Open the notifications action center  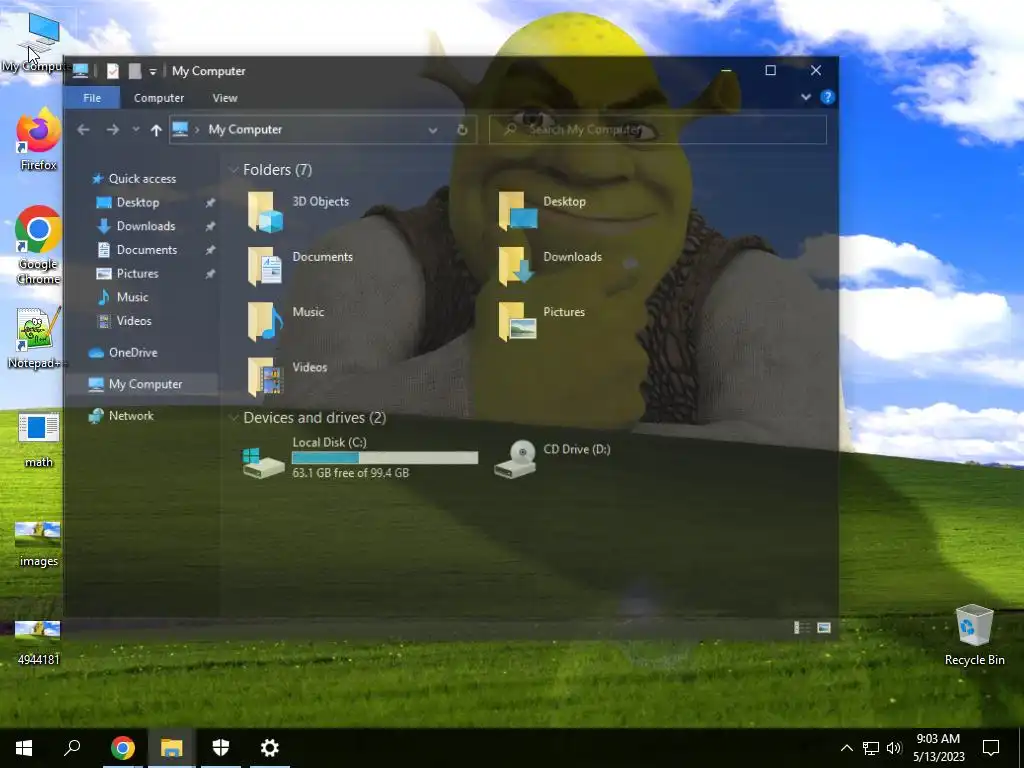[x=991, y=748]
